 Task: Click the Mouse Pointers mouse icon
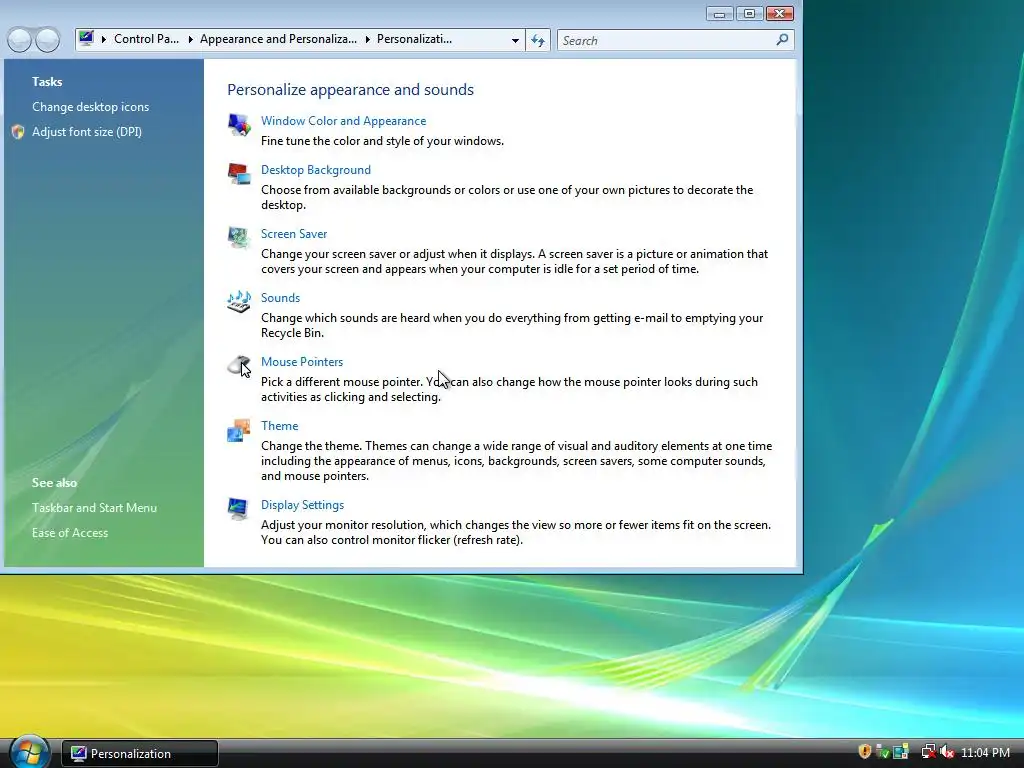239,366
